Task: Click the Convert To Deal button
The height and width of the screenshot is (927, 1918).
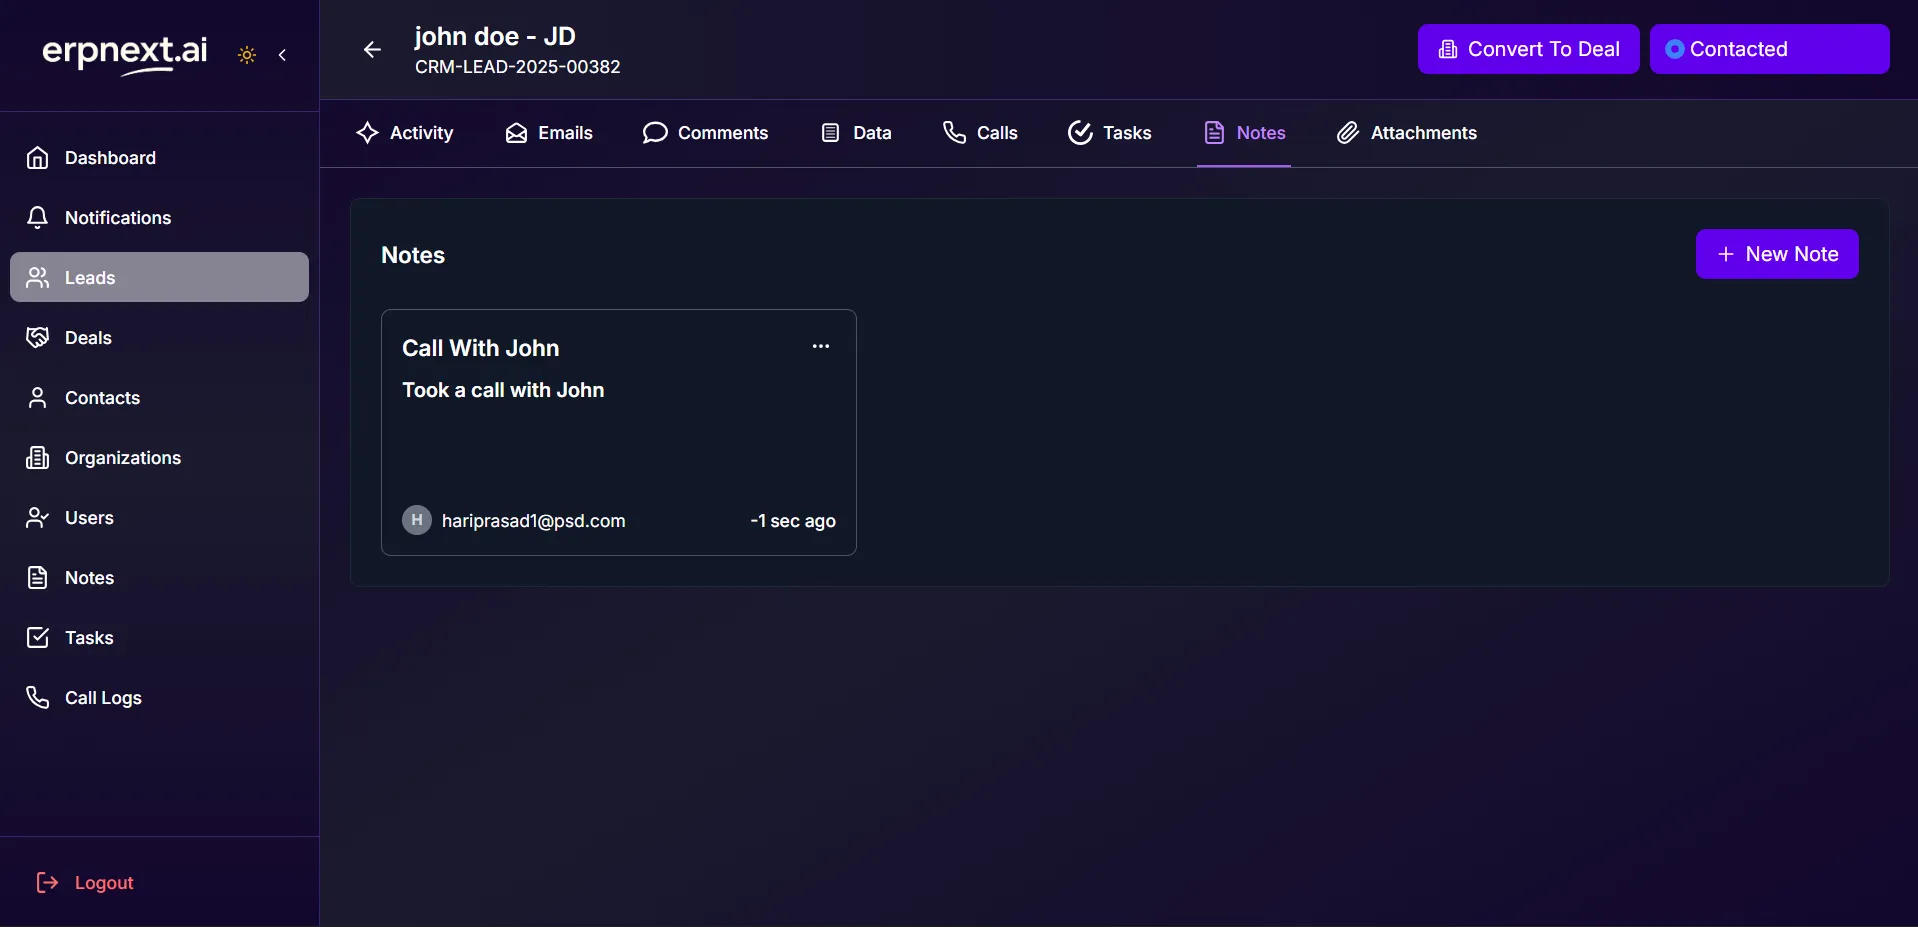Action: click(x=1527, y=49)
